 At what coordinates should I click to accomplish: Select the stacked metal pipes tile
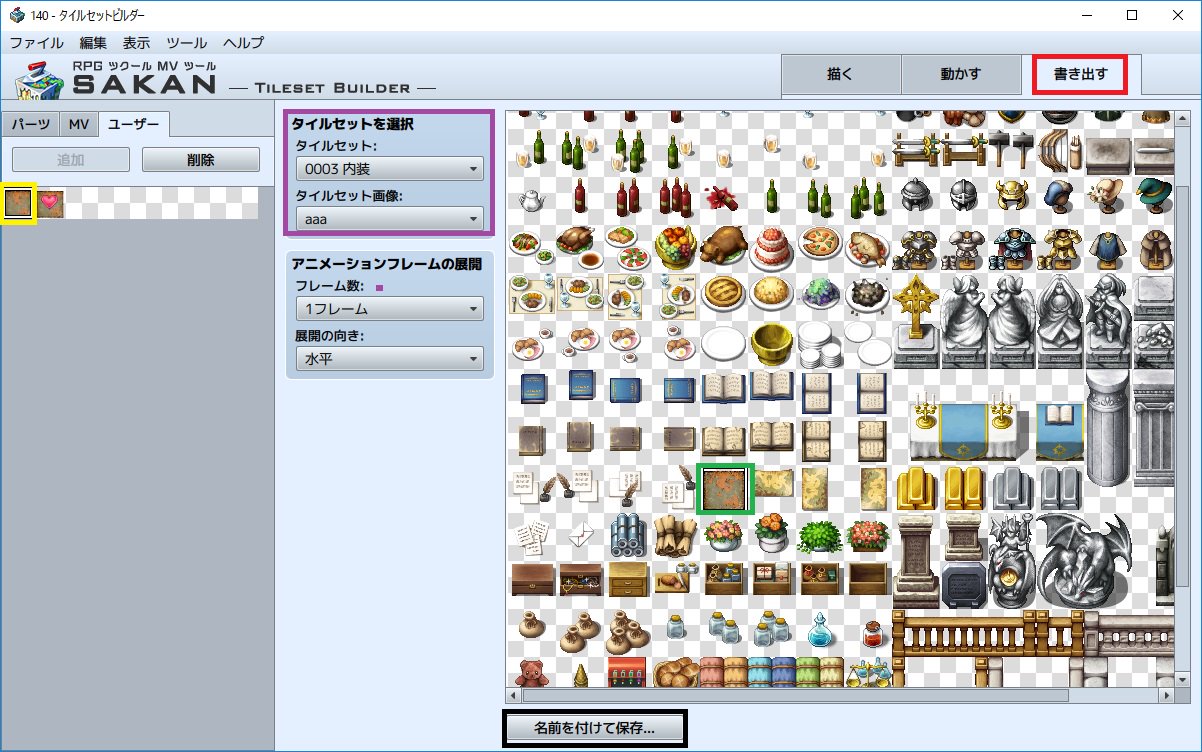[628, 537]
